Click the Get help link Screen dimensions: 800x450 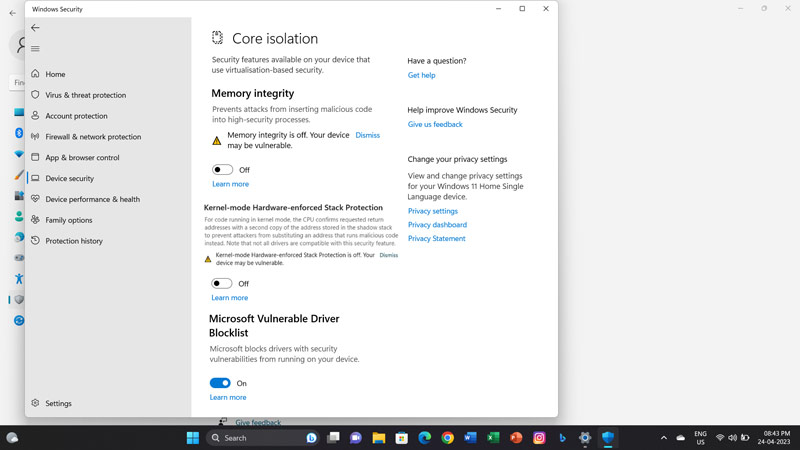(x=421, y=75)
